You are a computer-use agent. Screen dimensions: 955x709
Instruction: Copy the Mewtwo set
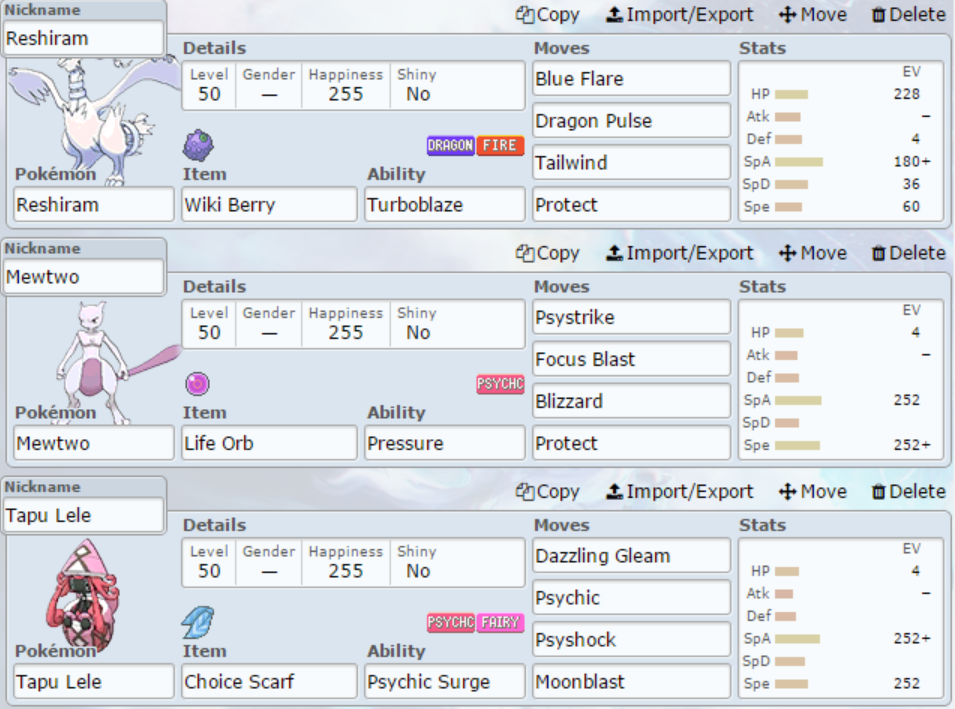coord(548,253)
